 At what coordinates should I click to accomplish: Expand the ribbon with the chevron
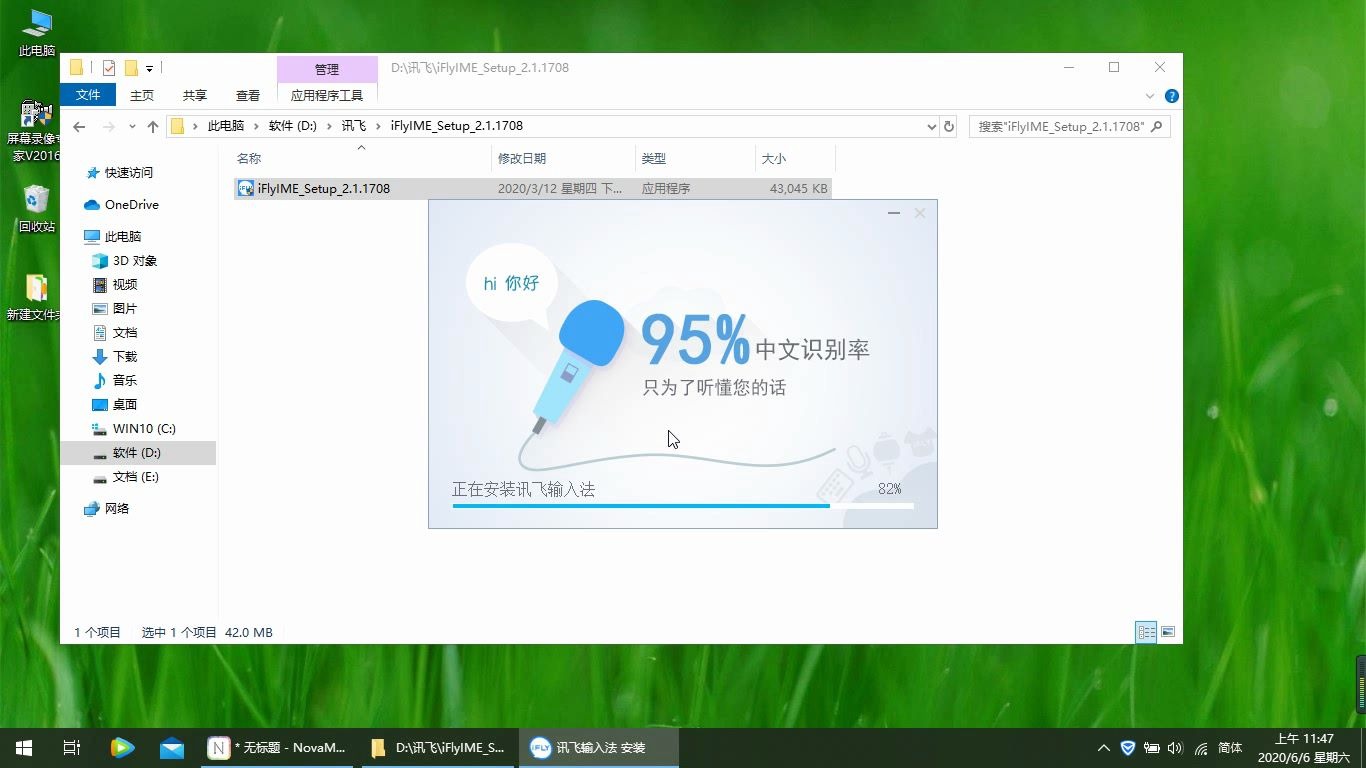1150,96
